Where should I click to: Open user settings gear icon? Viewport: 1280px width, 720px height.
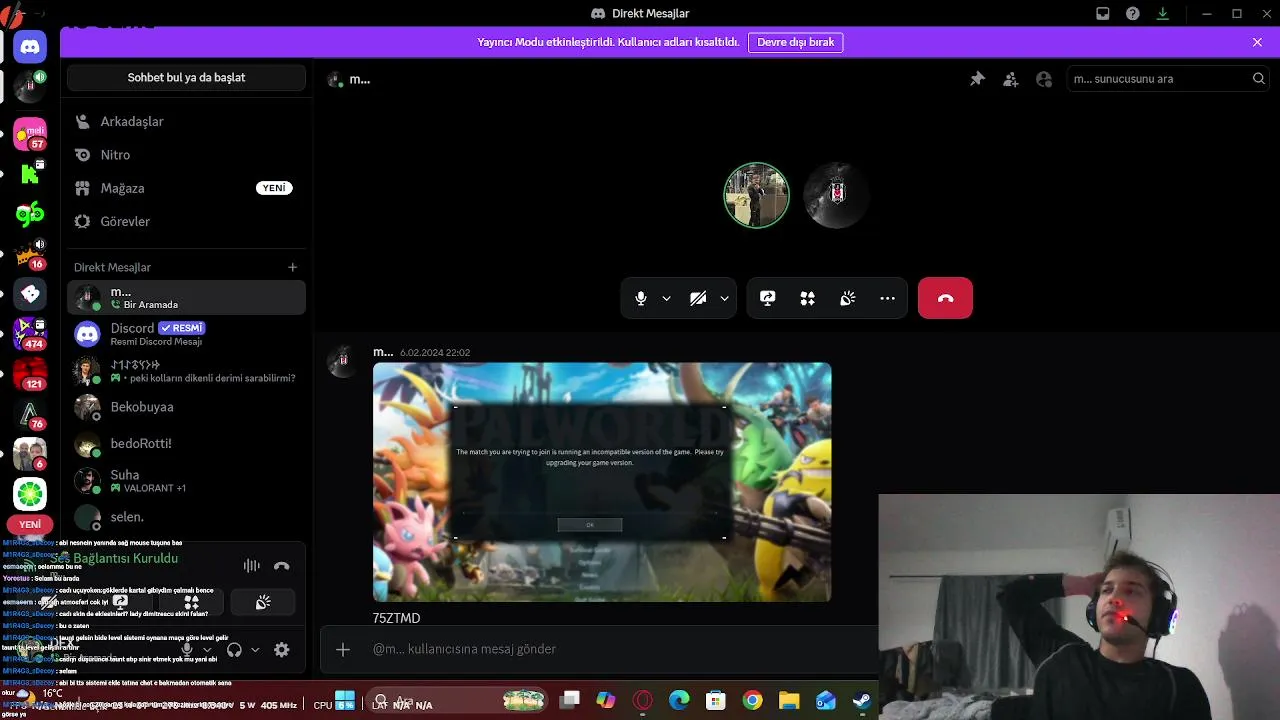tap(282, 650)
